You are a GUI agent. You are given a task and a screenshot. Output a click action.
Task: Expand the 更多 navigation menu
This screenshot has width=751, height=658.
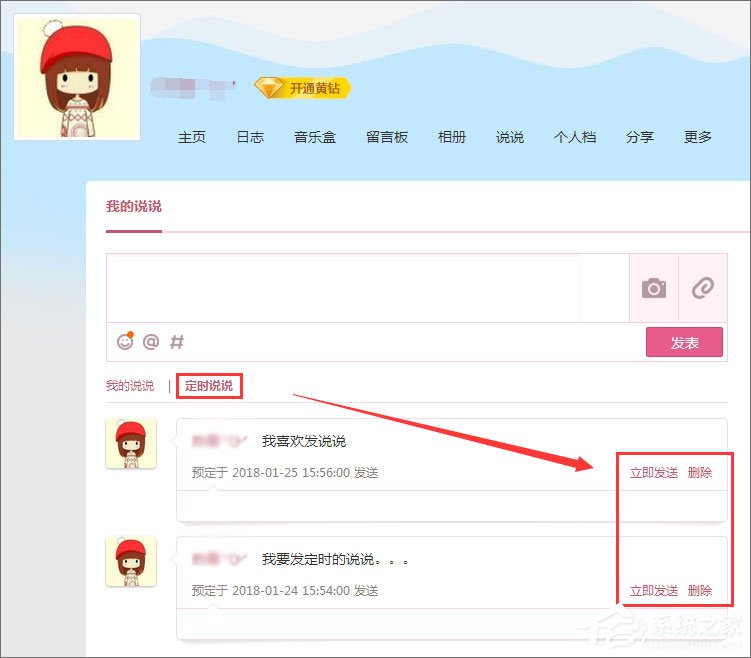pos(698,137)
